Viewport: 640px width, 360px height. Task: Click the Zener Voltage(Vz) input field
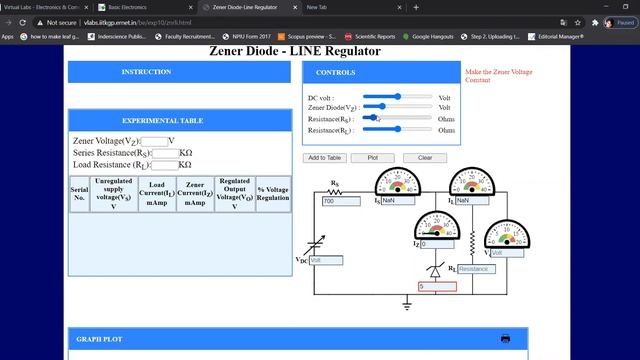(x=154, y=142)
